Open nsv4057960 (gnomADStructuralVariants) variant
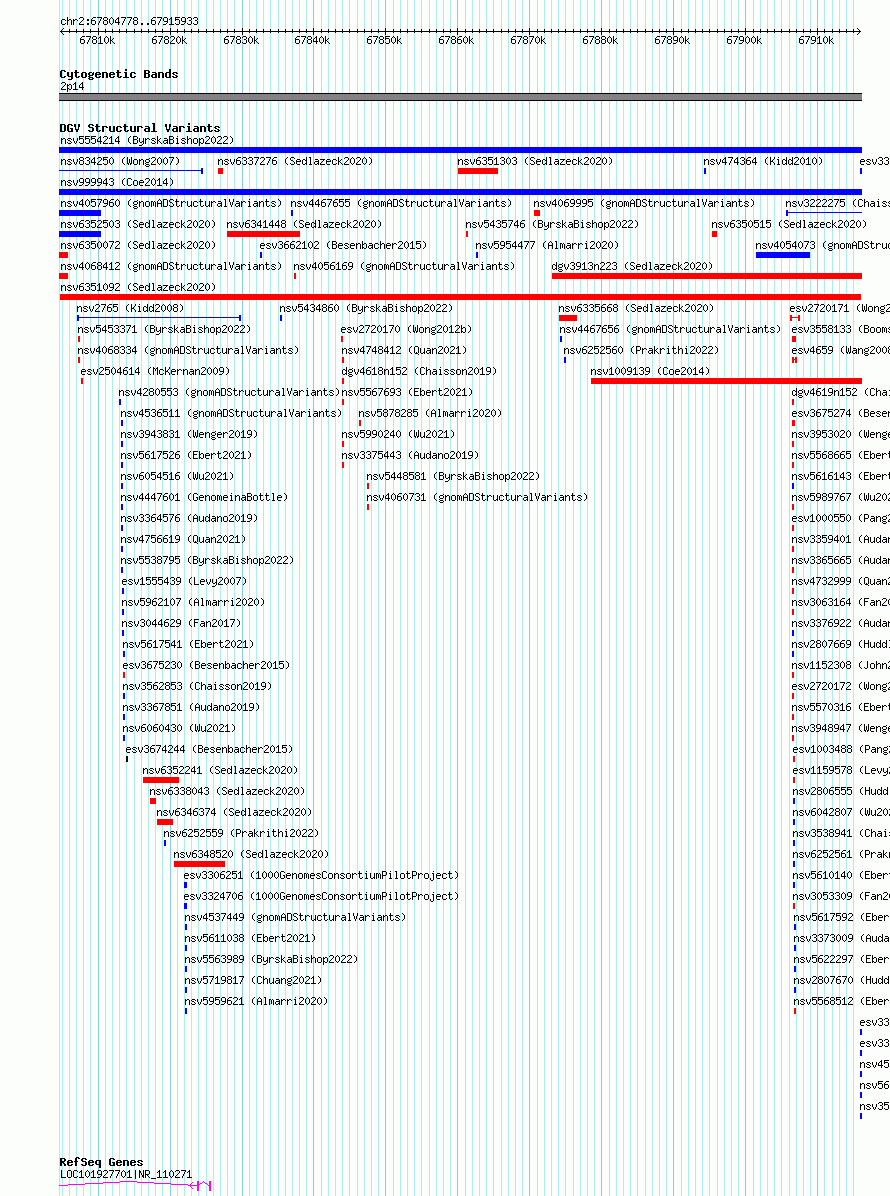 [x=171, y=203]
